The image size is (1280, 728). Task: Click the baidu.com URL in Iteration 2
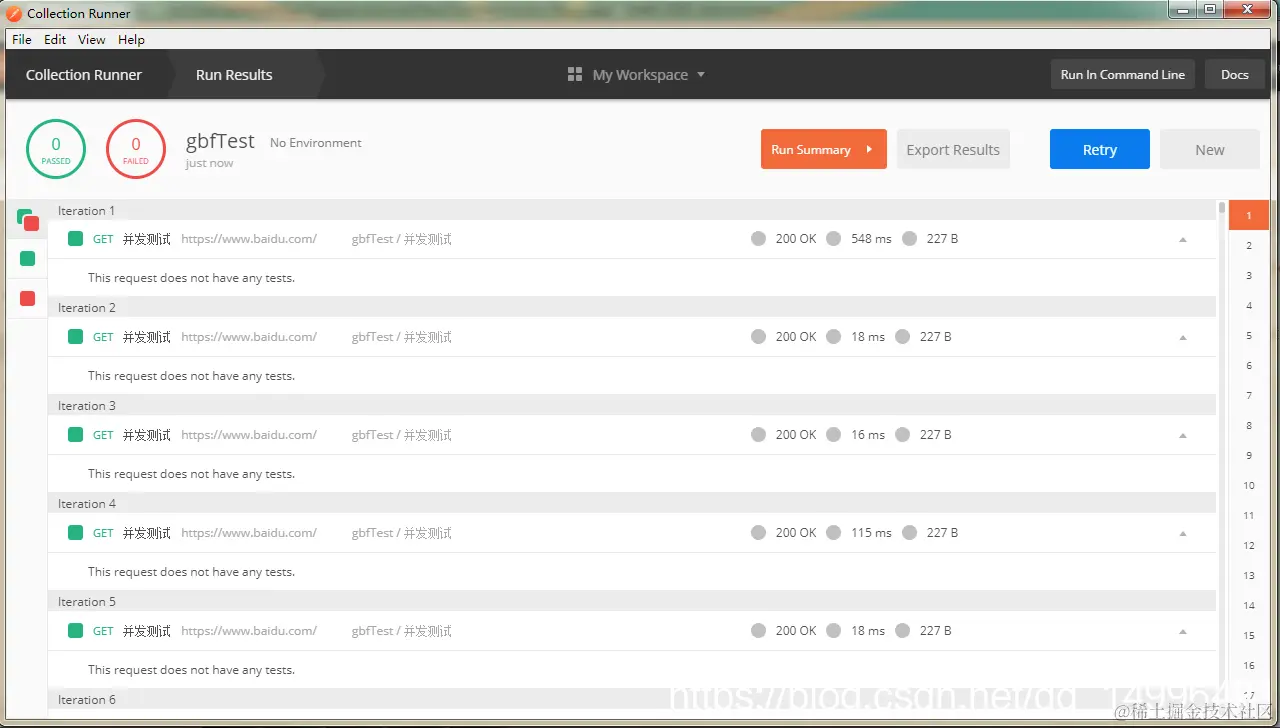click(249, 337)
